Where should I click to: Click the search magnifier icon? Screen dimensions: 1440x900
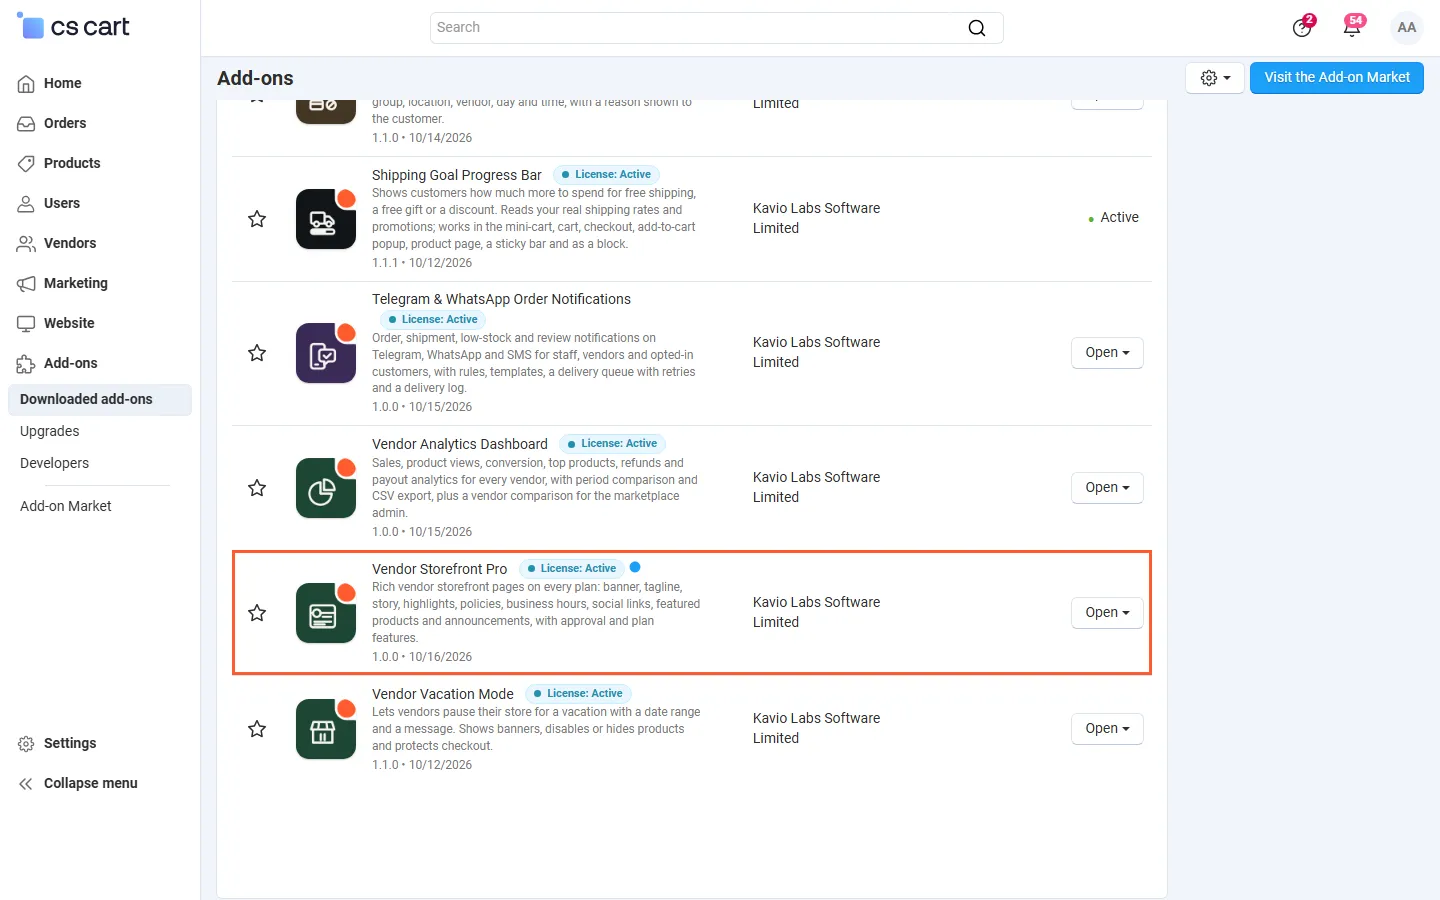(977, 28)
